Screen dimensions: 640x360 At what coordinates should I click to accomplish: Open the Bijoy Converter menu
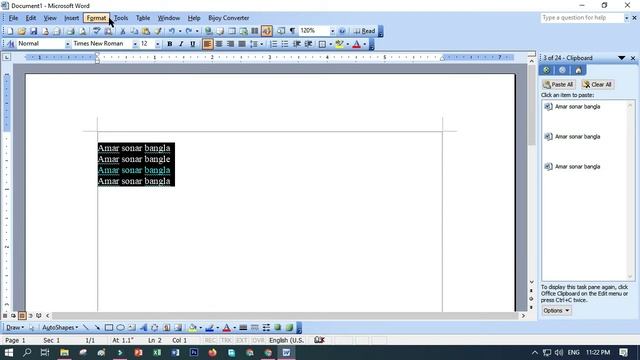(229, 18)
